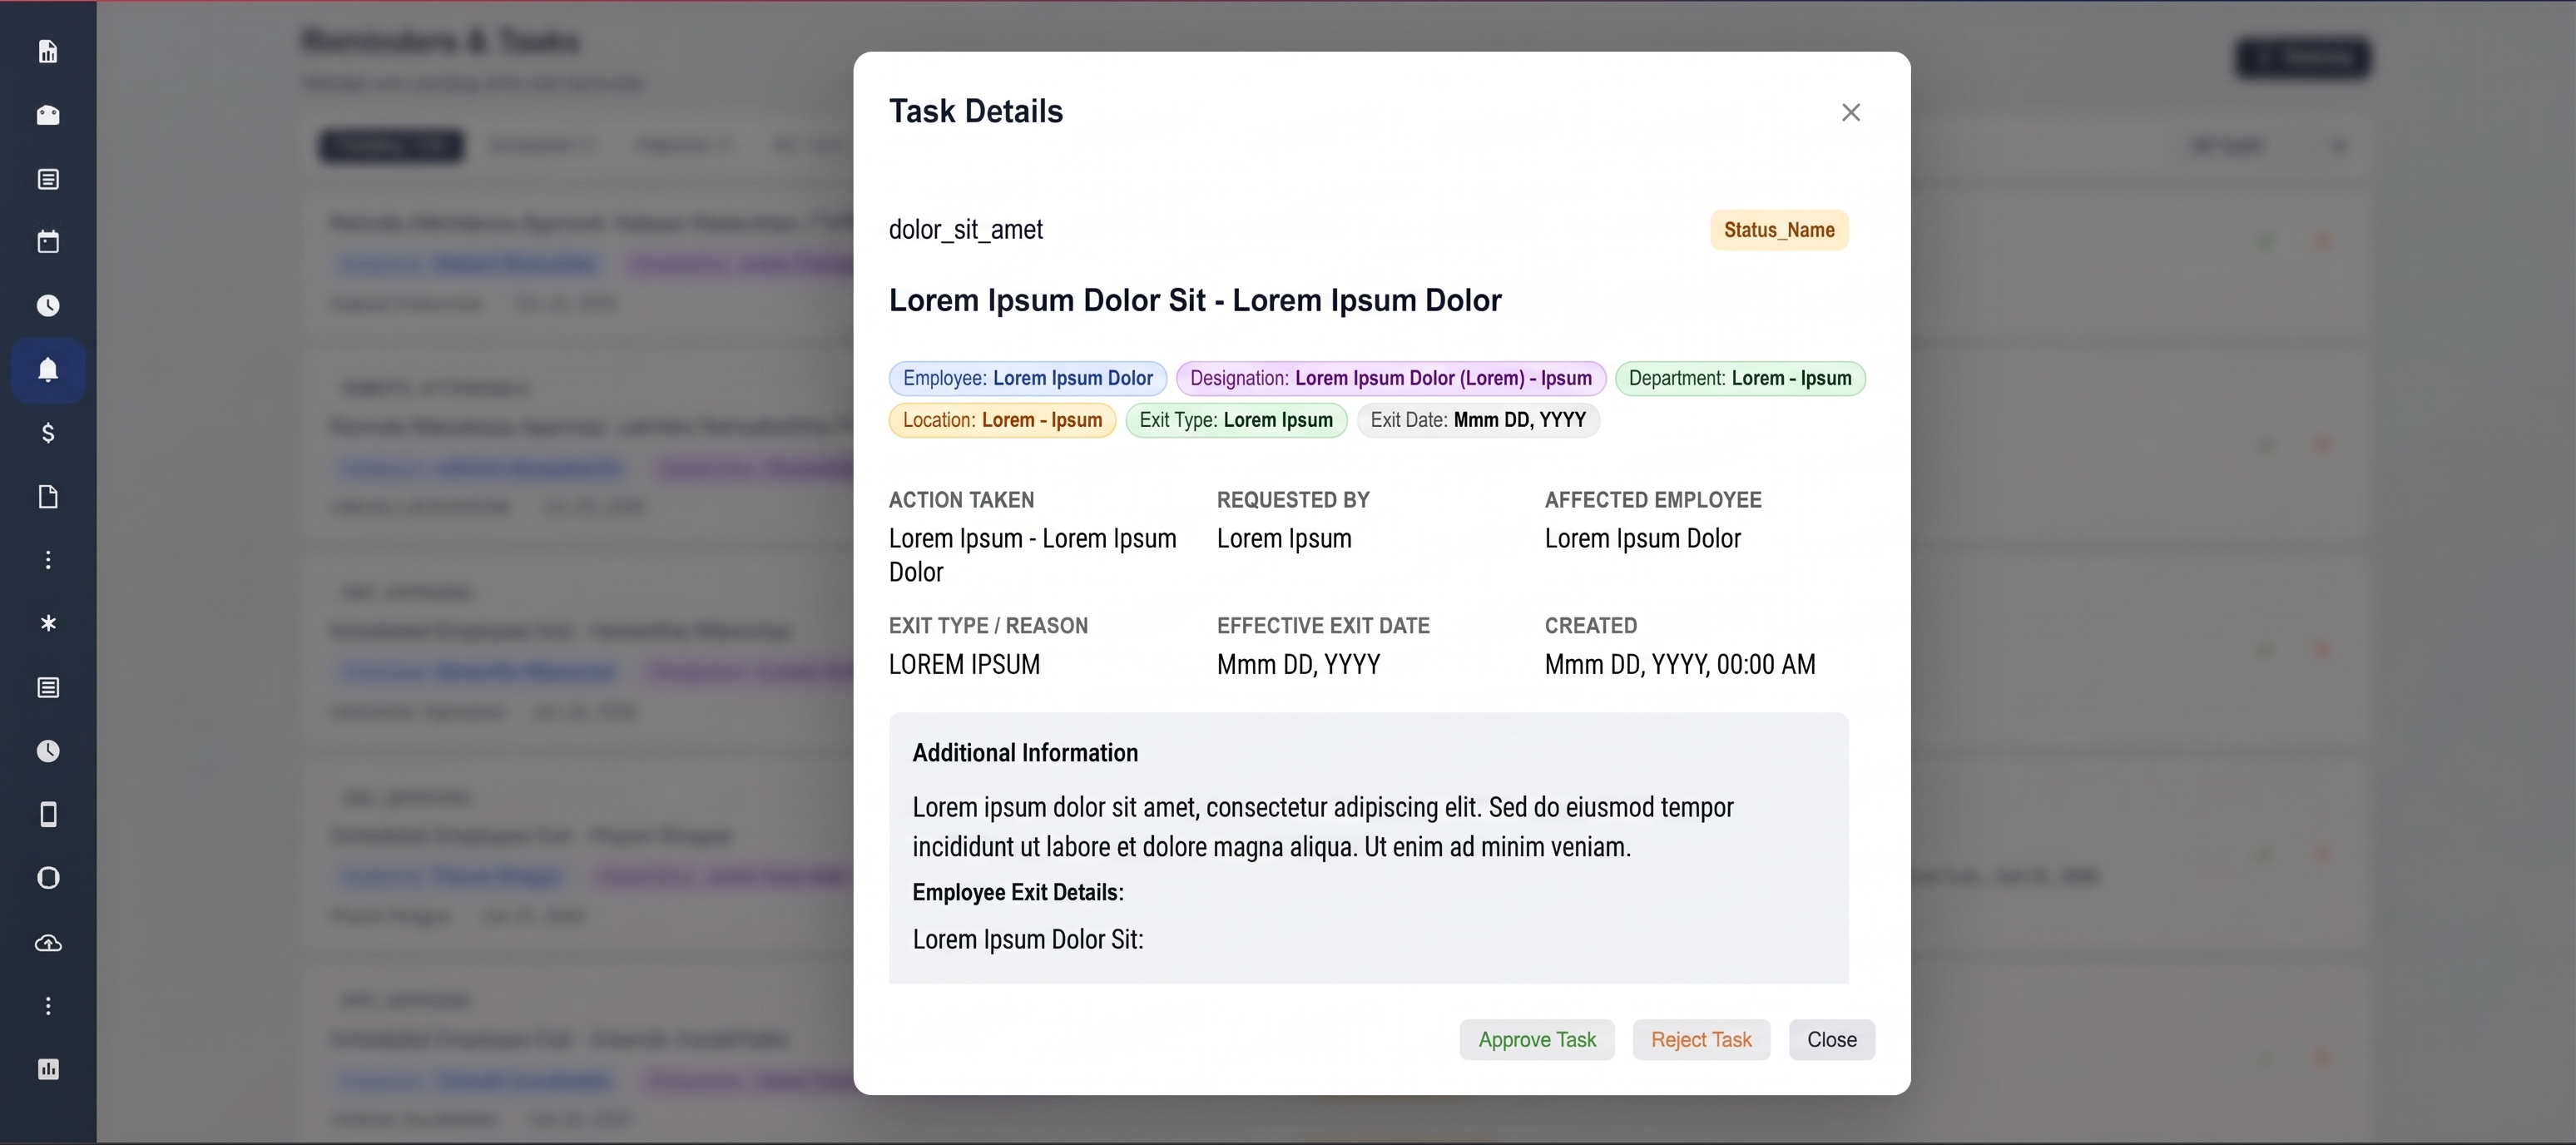Click the Exit Date: Mmm DD, YYYY chip
The height and width of the screenshot is (1145, 2576).
coord(1478,420)
